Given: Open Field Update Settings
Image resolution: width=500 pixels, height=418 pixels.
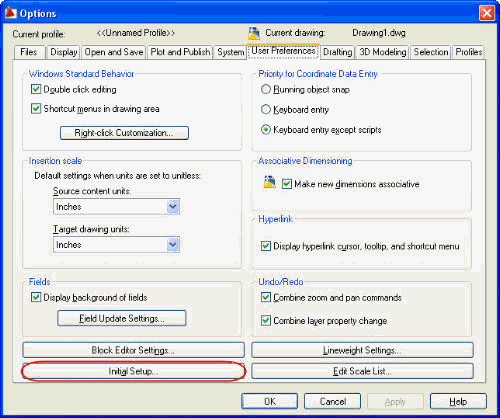Looking at the screenshot, I should (122, 318).
